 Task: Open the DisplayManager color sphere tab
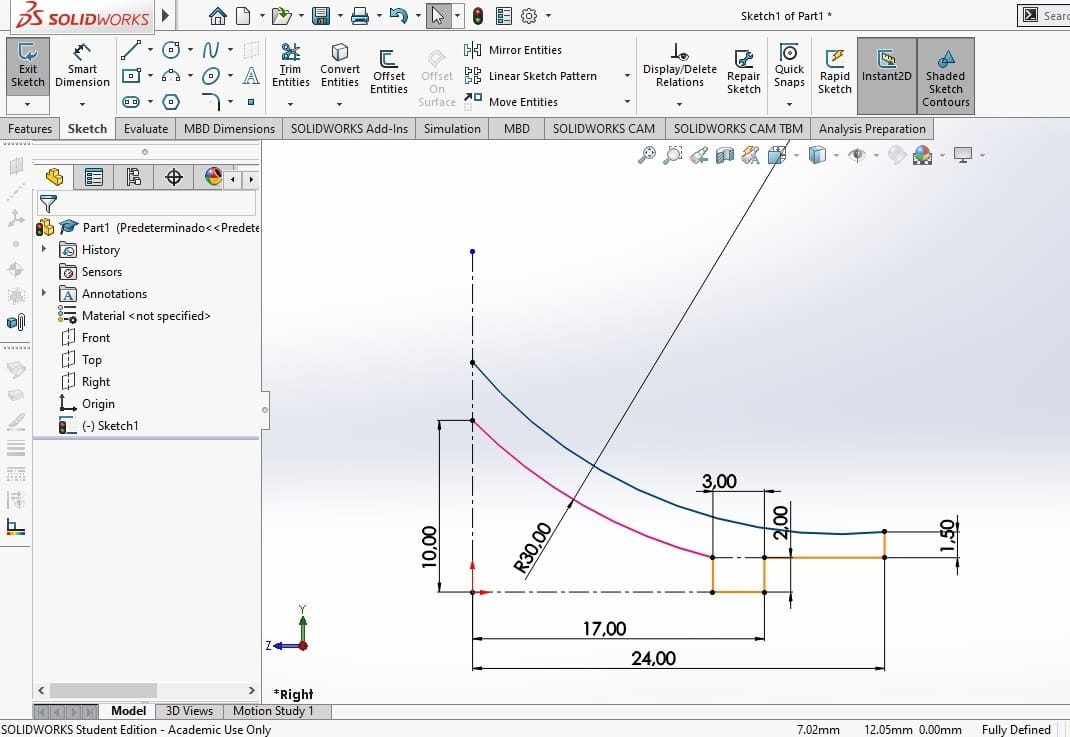click(212, 177)
